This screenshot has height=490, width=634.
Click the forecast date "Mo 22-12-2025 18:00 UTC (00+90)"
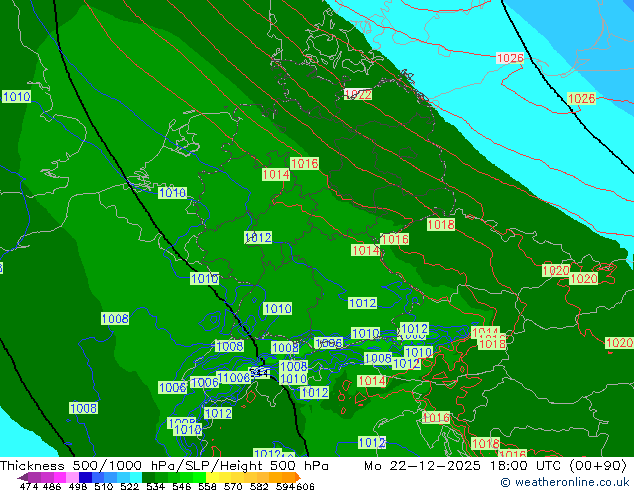click(x=495, y=466)
